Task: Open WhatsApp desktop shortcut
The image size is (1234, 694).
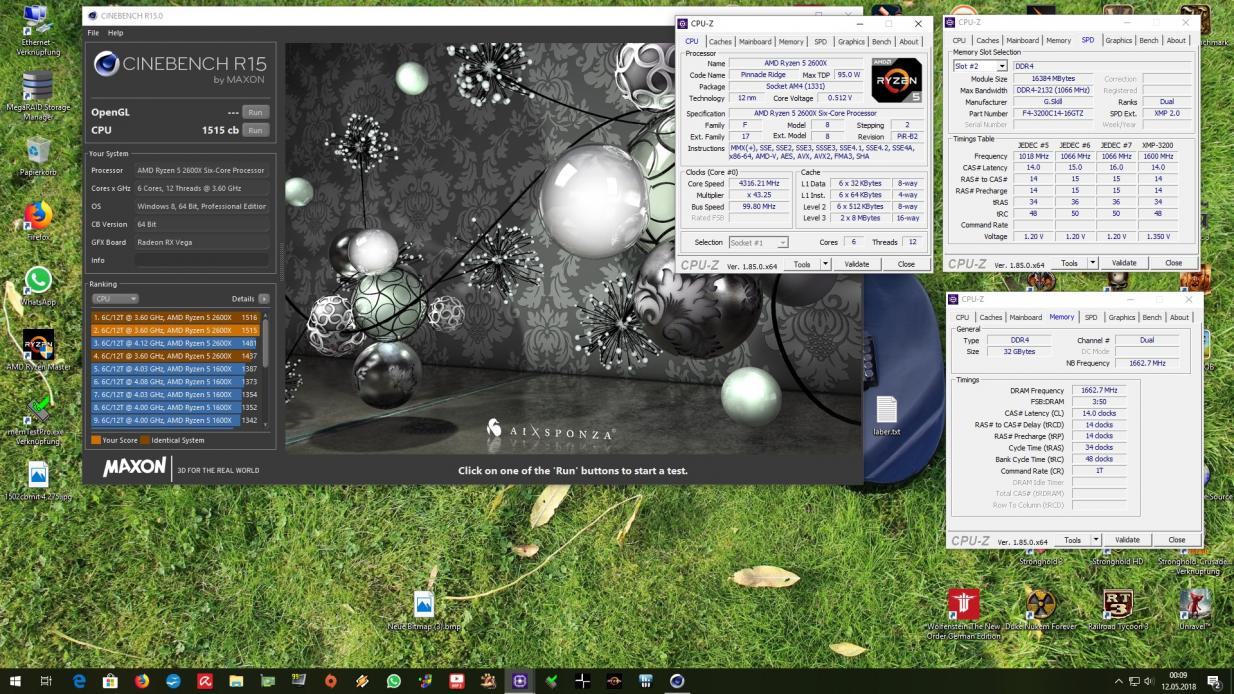Action: (x=38, y=287)
